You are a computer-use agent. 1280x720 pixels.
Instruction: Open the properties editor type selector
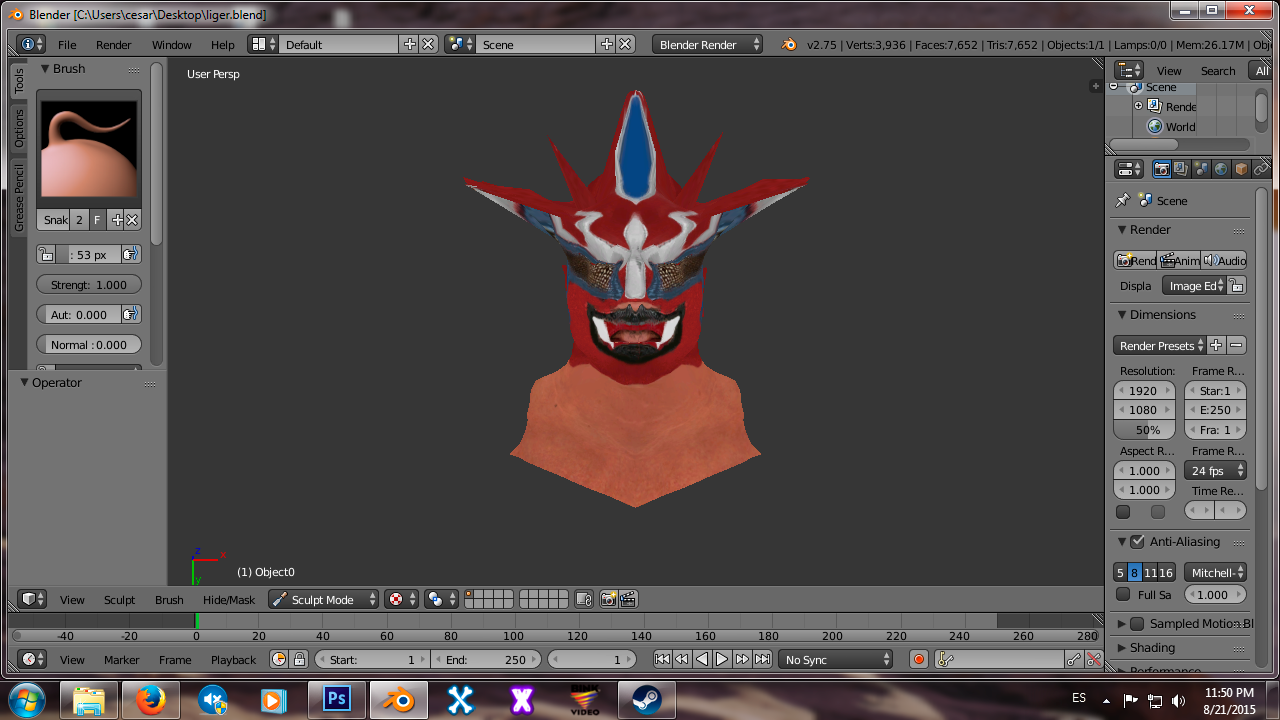pyautogui.click(x=1129, y=169)
